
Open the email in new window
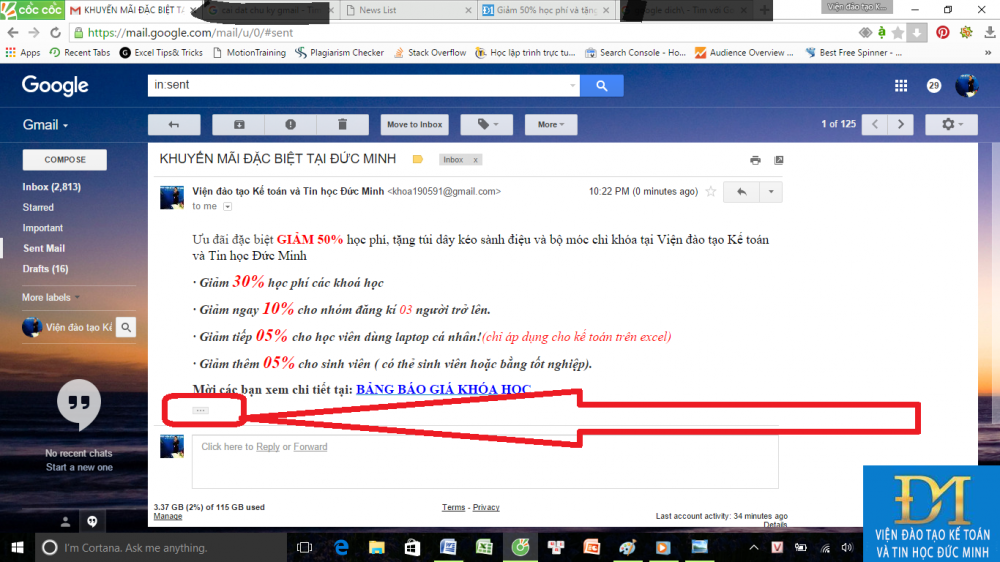779,160
